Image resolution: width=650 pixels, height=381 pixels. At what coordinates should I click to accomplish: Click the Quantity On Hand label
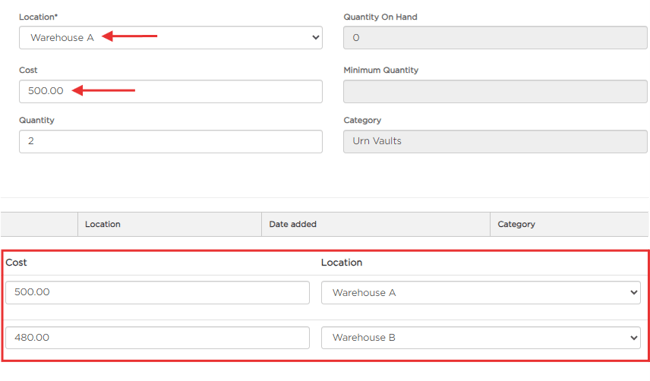coord(380,17)
